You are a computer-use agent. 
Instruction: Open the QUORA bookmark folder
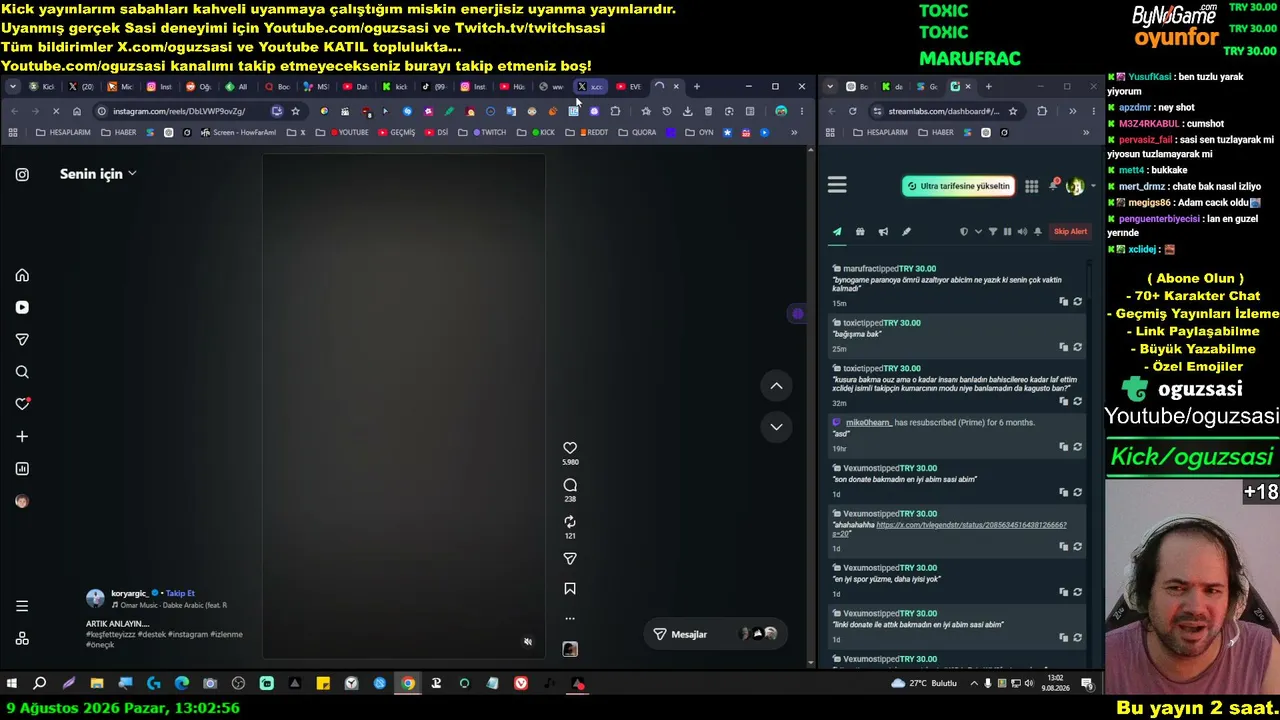(x=638, y=132)
